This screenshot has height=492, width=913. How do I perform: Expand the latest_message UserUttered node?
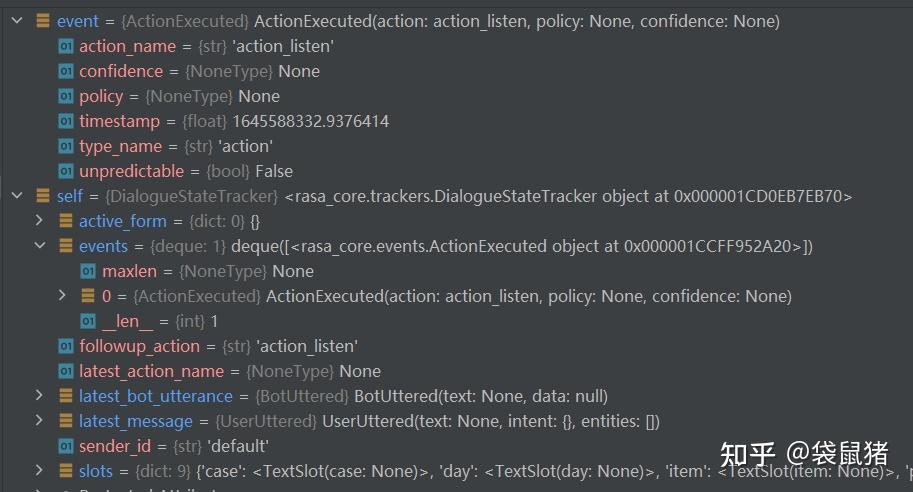click(x=39, y=421)
